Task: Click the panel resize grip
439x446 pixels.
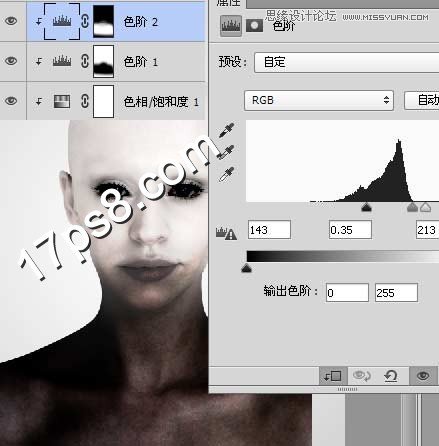Action: pyautogui.click(x=347, y=389)
